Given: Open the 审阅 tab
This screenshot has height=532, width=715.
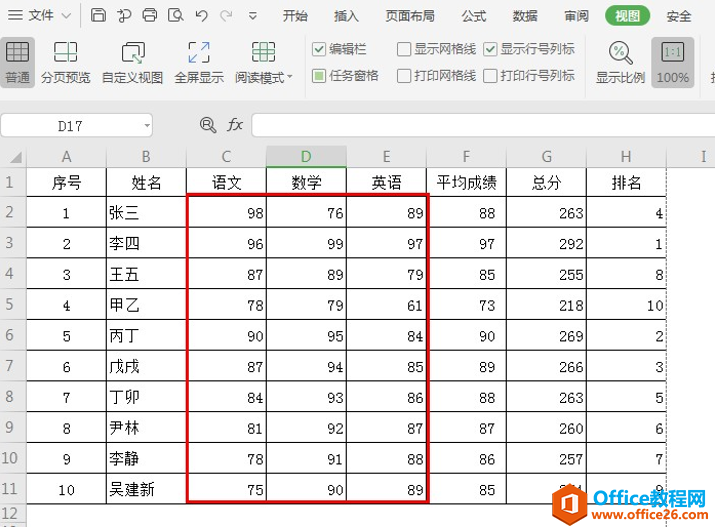Looking at the screenshot, I should click(x=576, y=16).
